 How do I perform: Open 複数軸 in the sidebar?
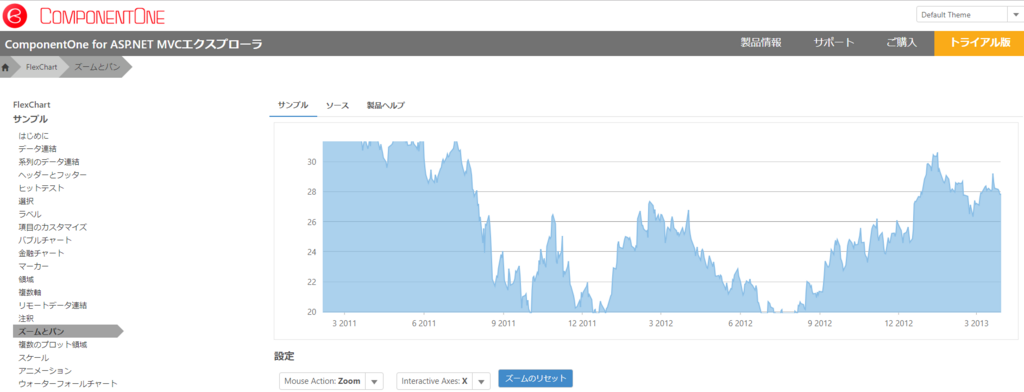(30, 293)
